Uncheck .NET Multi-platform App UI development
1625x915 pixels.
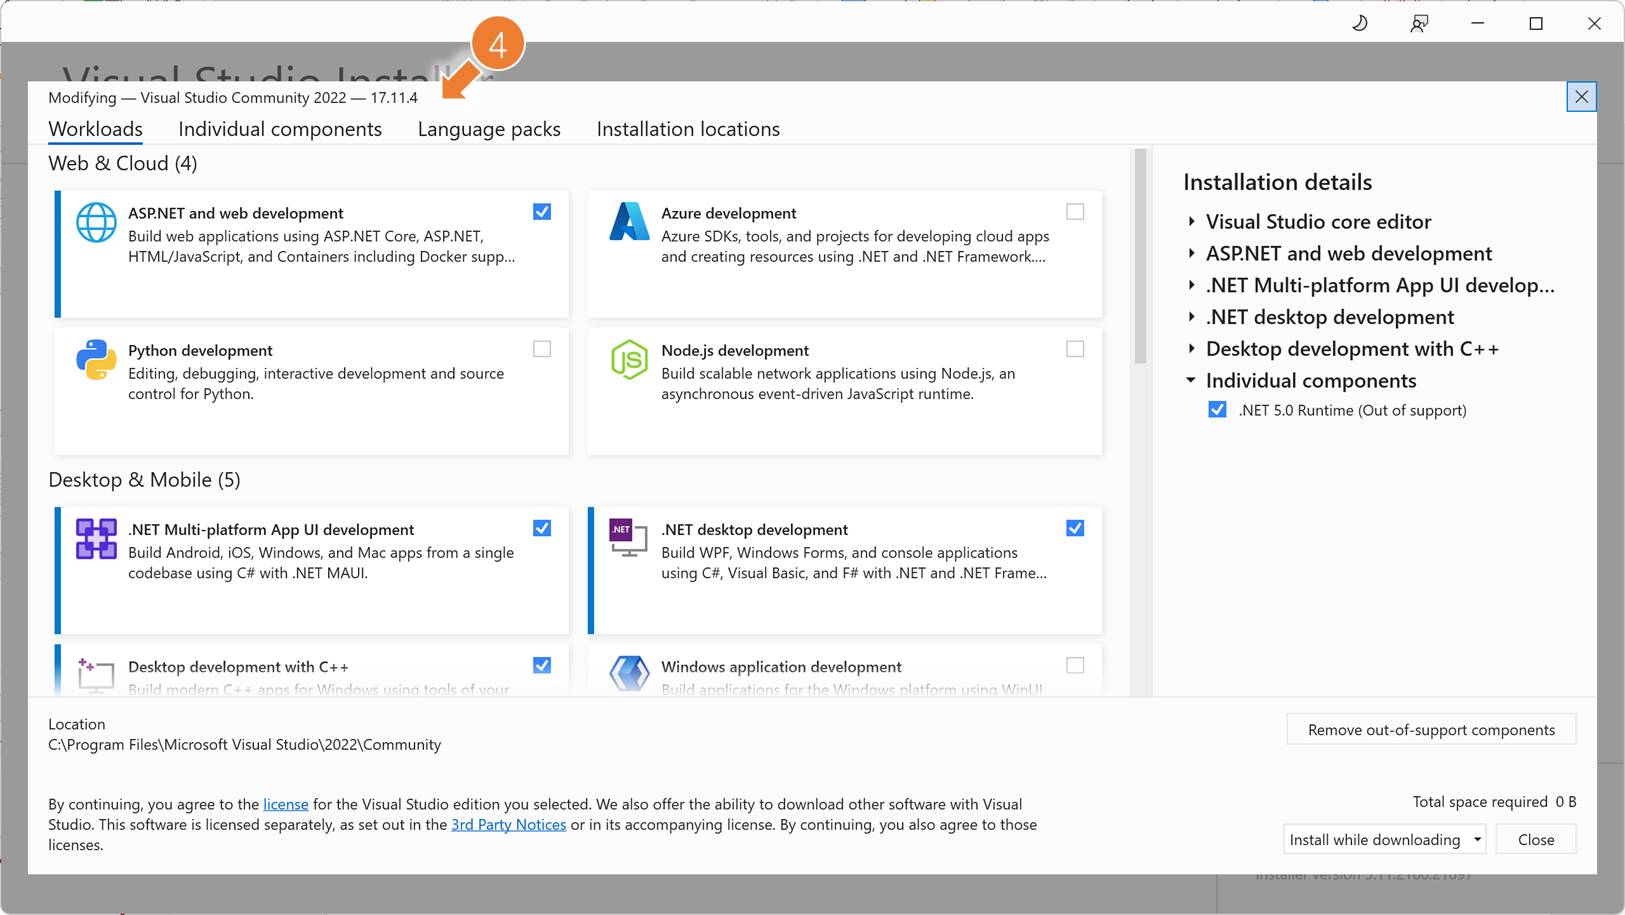click(542, 528)
